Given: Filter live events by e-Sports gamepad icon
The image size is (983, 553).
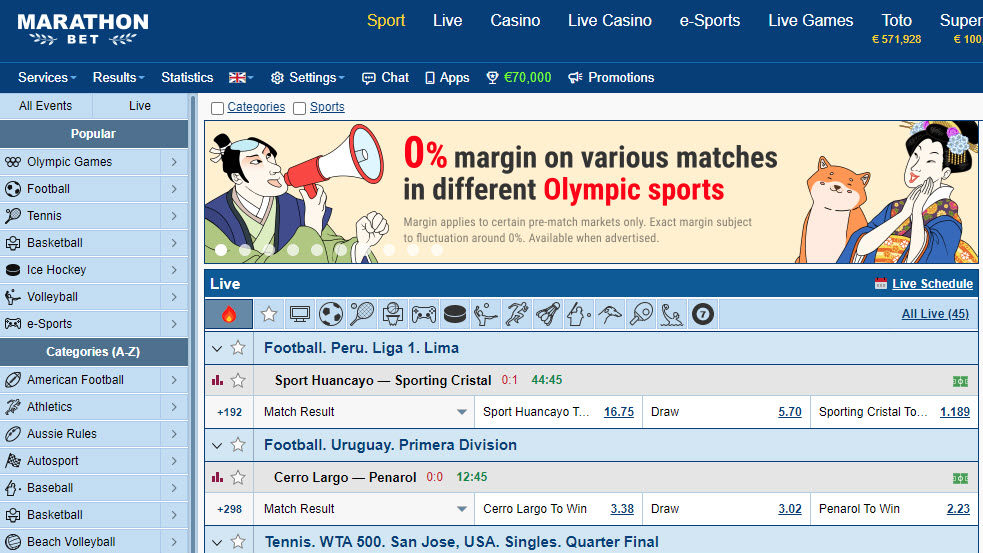Looking at the screenshot, I should [424, 314].
